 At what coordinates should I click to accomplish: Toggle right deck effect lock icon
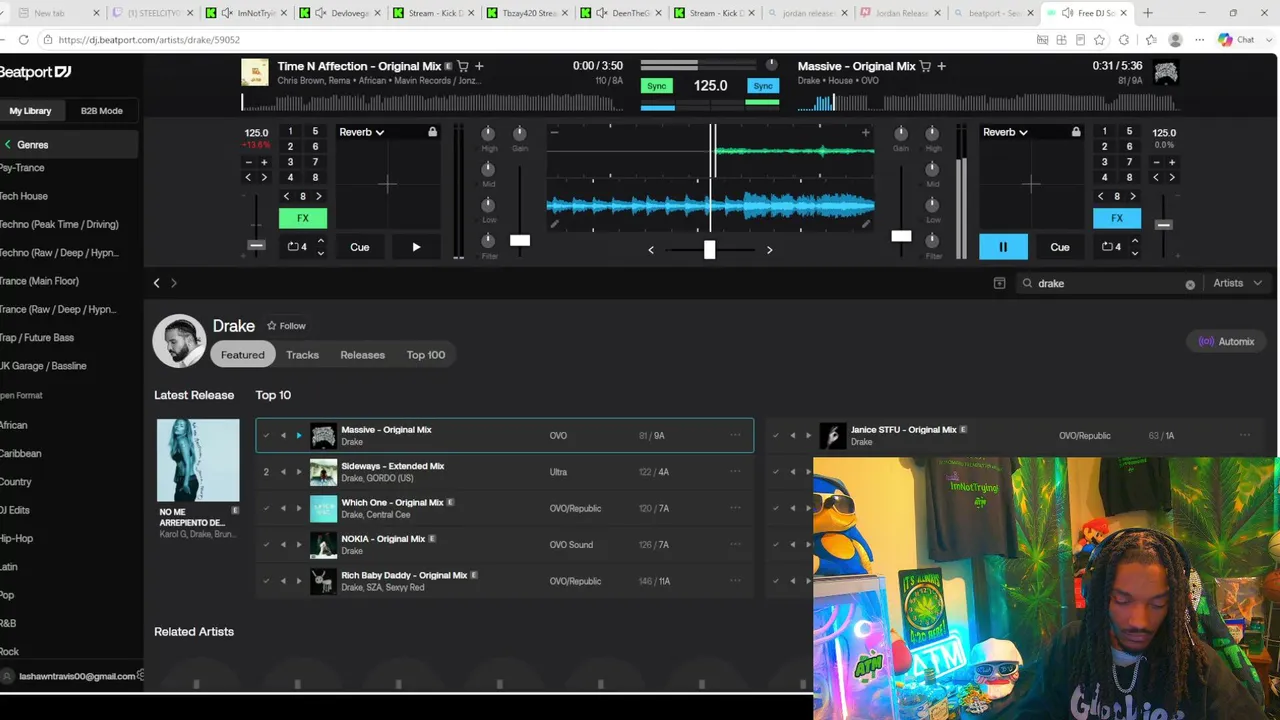tap(1076, 132)
